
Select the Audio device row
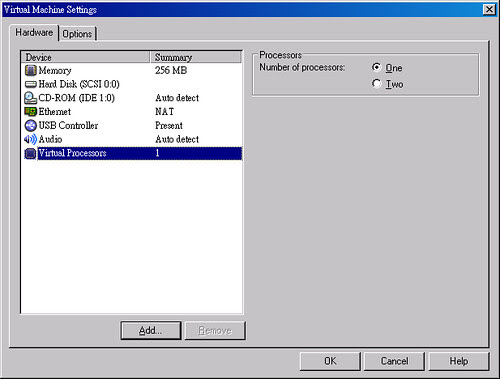pos(132,139)
